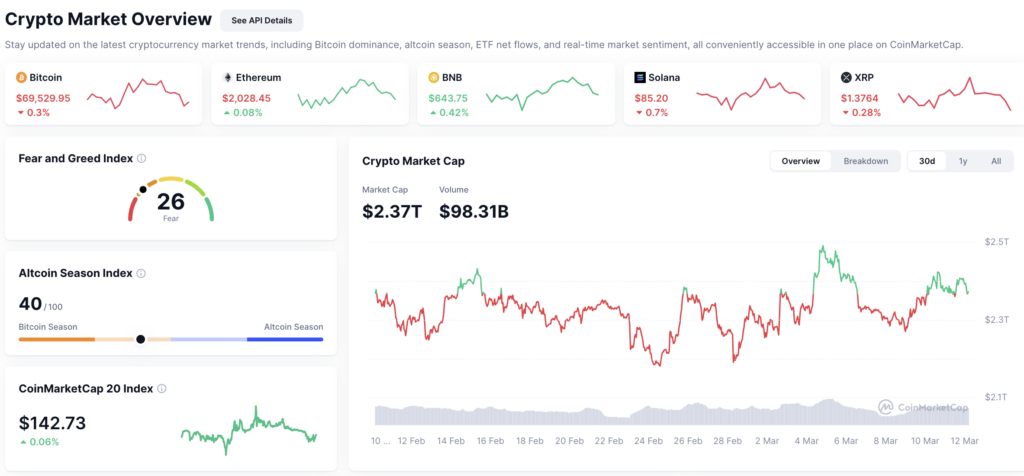Select the 1y time range
The image size is (1024, 476).
coord(963,161)
